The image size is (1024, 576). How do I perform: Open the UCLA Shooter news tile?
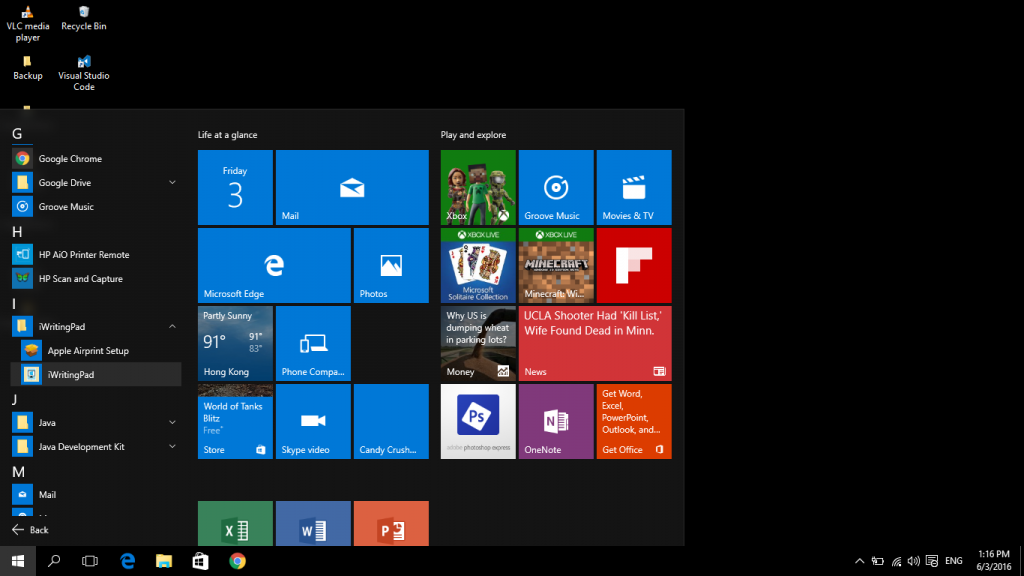click(x=594, y=343)
